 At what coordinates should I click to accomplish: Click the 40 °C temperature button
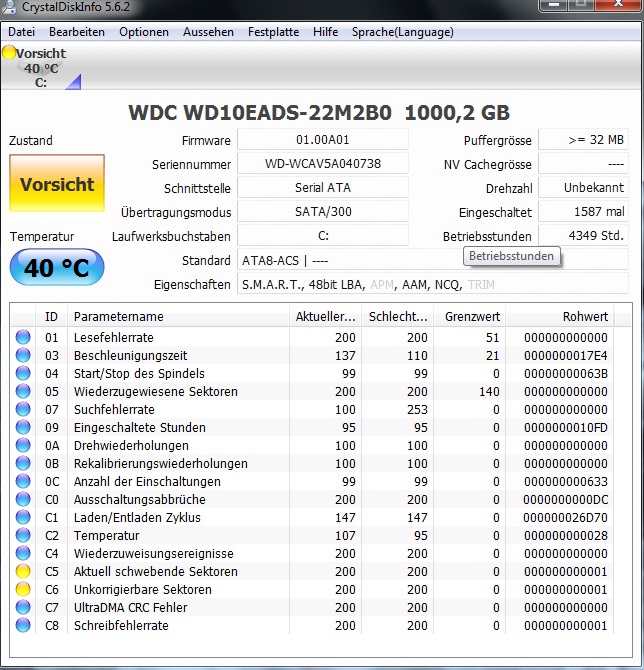click(x=57, y=268)
